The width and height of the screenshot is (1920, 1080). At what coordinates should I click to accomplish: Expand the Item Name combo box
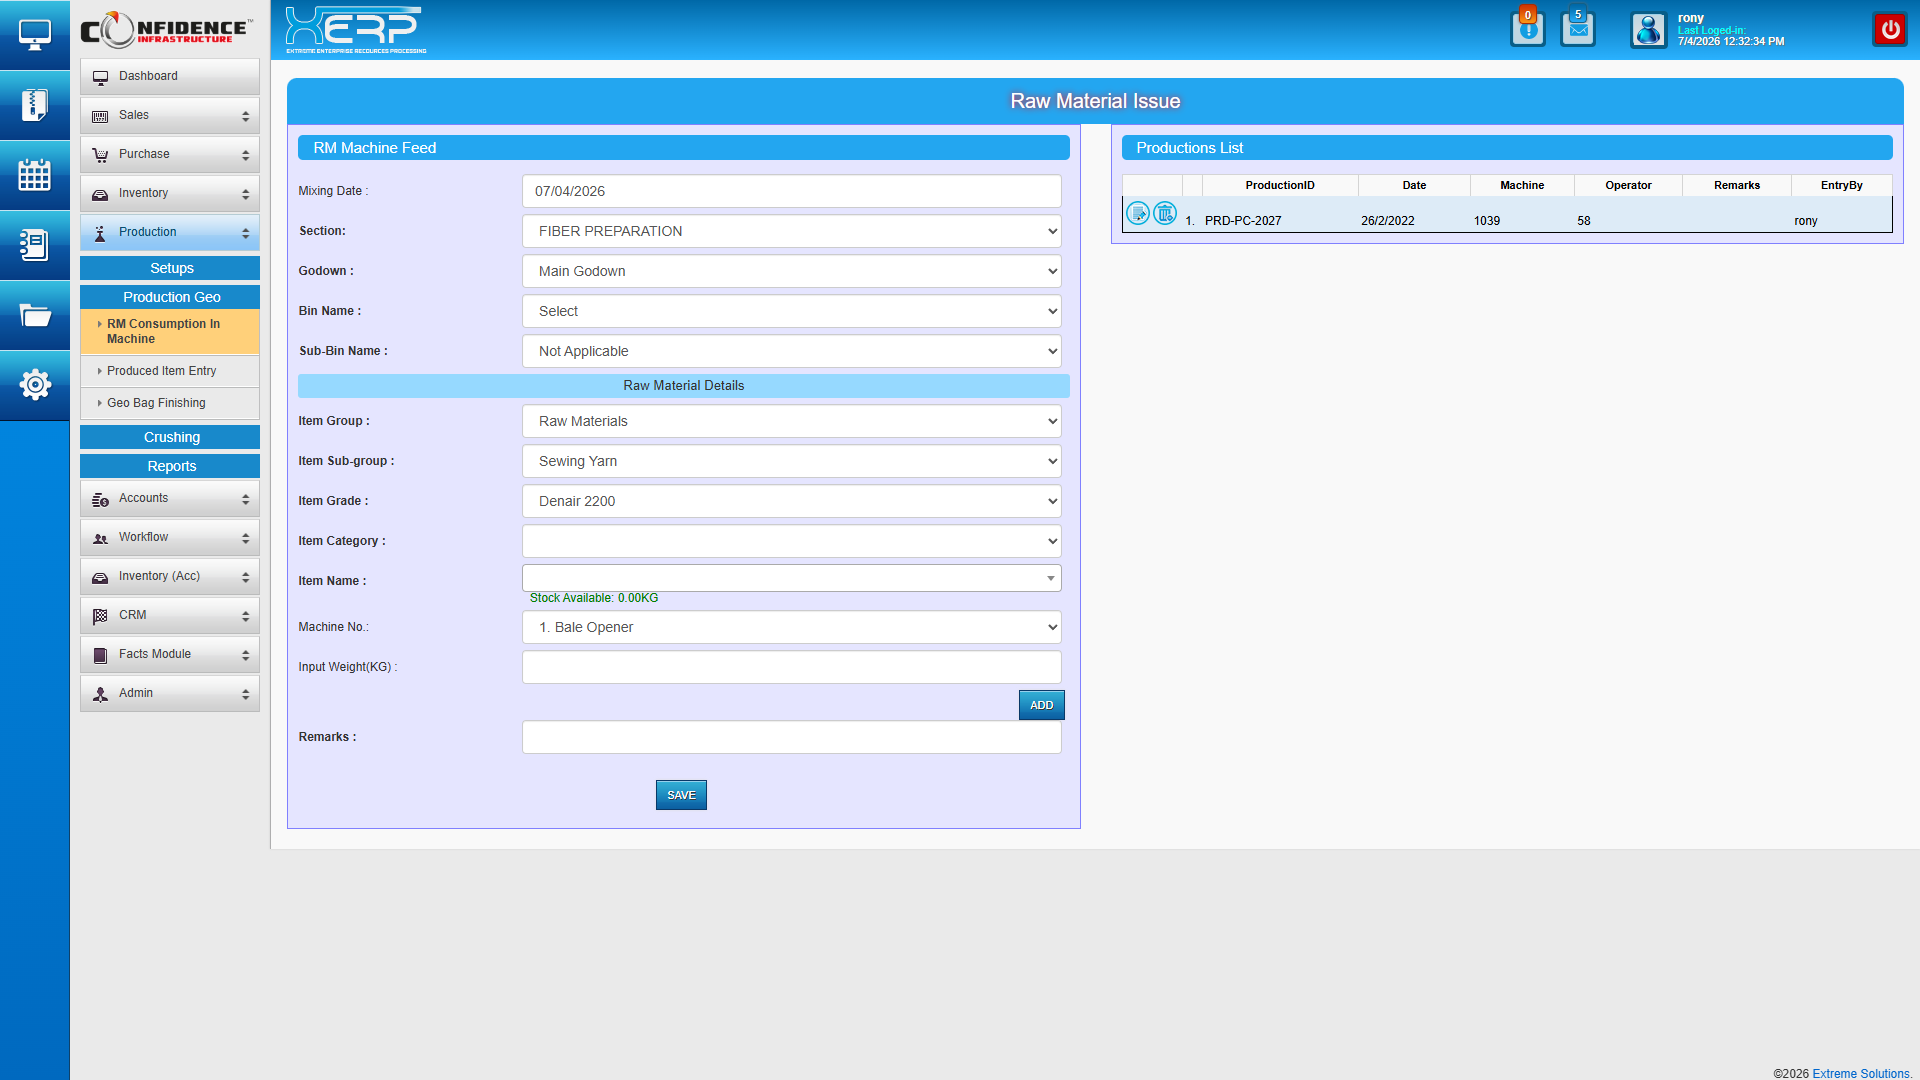click(x=1049, y=578)
